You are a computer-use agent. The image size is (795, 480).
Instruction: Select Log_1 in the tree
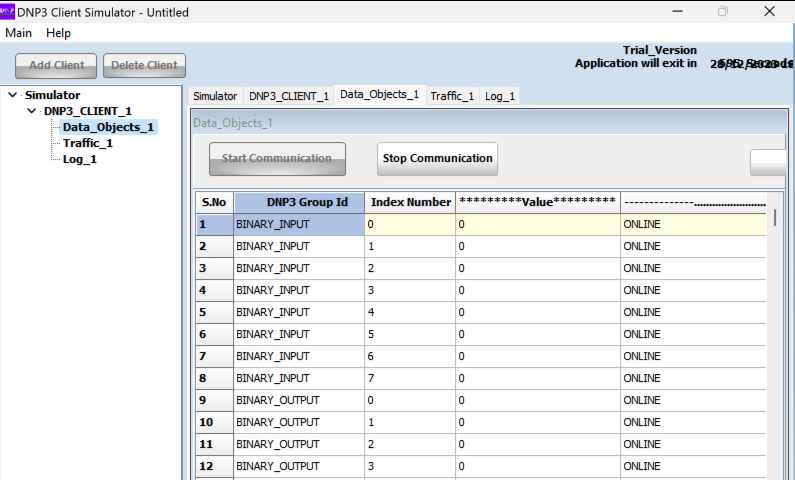(x=80, y=159)
